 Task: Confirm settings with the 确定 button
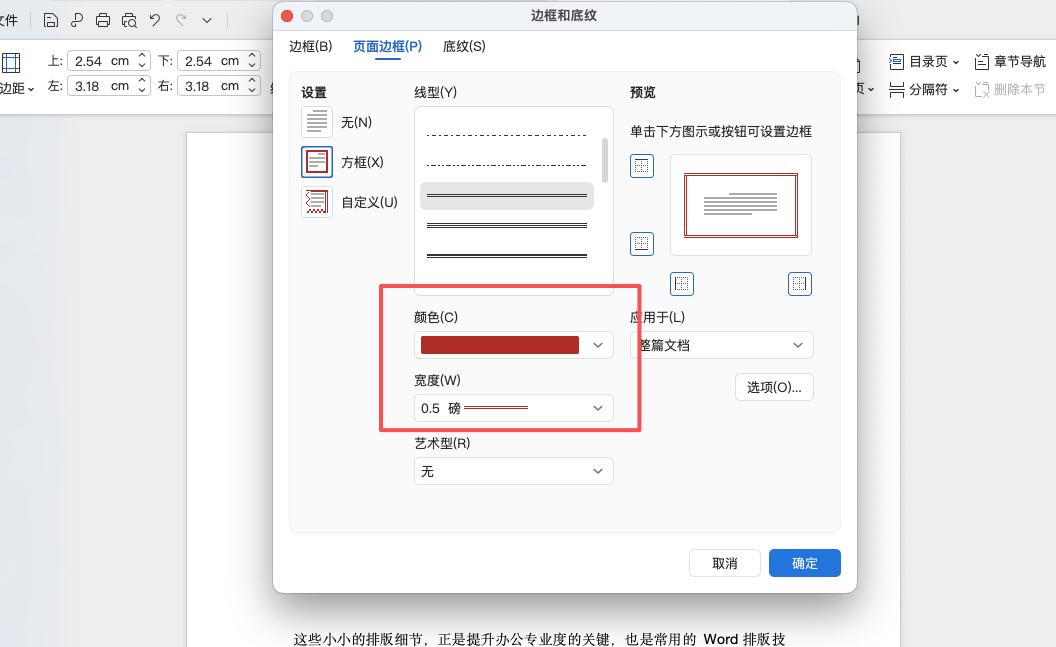click(x=804, y=562)
